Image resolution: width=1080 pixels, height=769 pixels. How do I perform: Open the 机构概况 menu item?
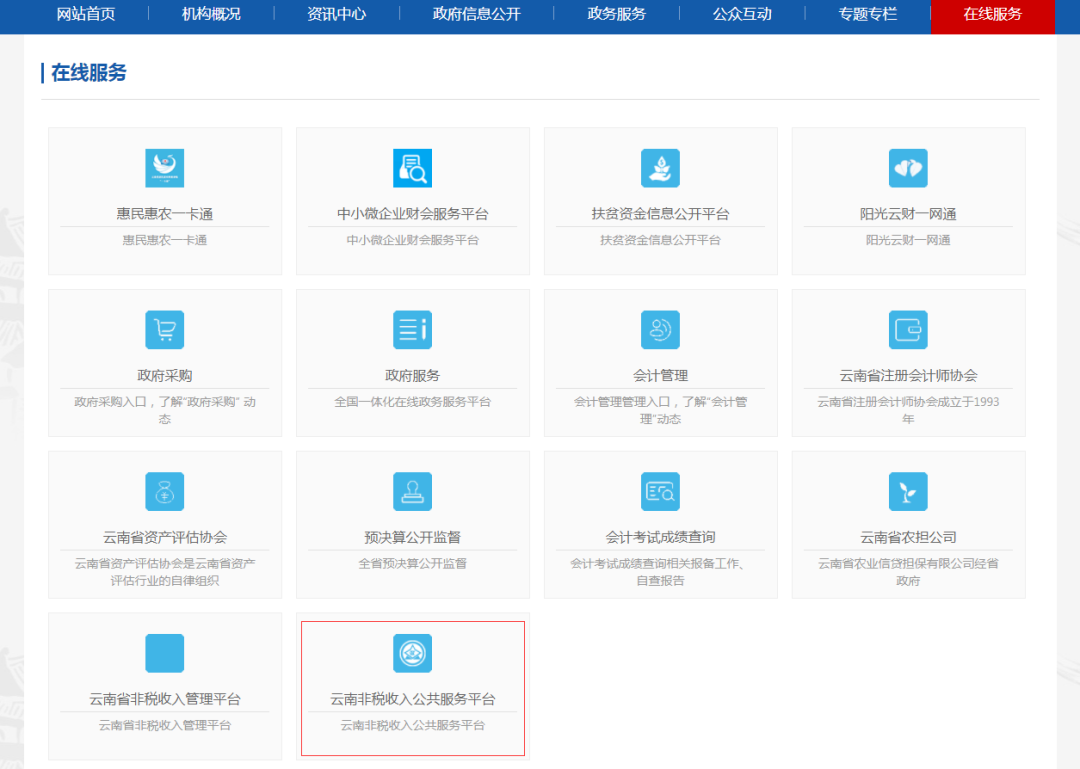pos(211,14)
